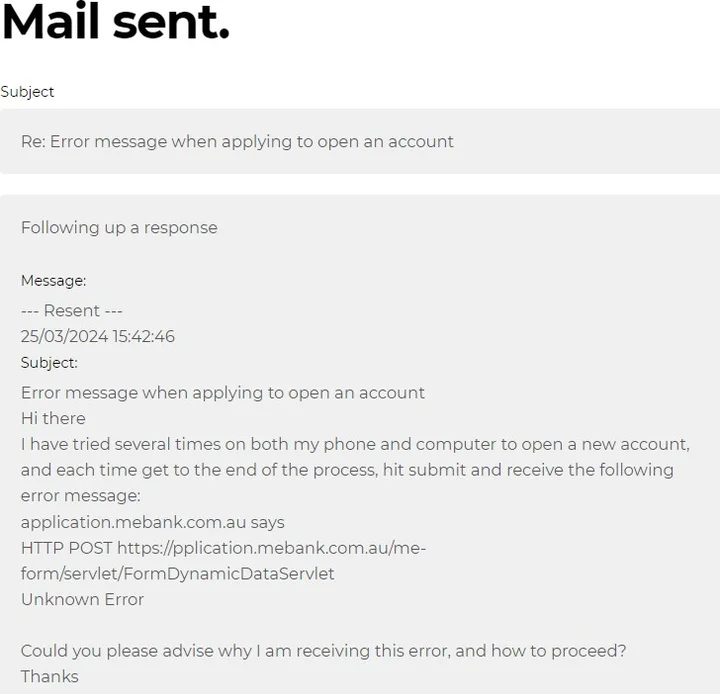Viewport: 720px width, 694px height.
Task: Click the 'Could you please advise' sentence
Action: (x=323, y=651)
